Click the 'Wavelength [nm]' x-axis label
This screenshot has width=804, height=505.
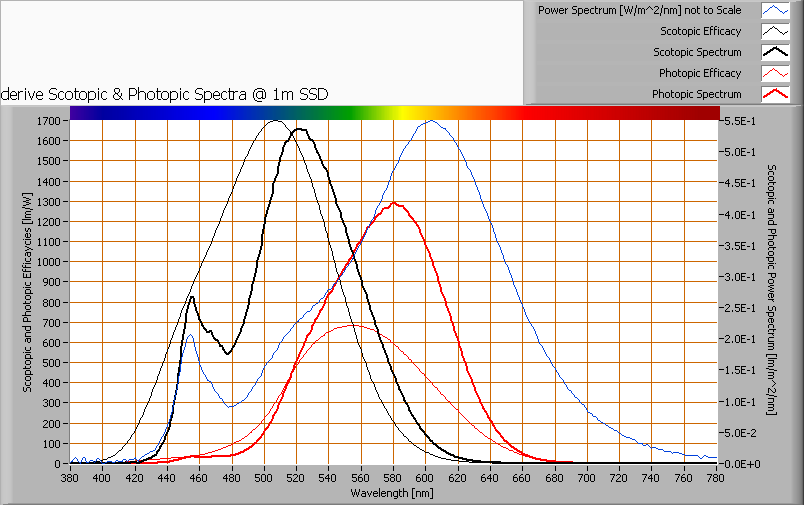[392, 493]
